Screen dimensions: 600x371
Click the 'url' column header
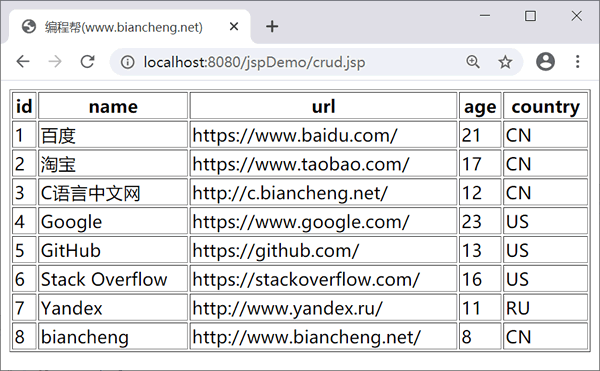[323, 106]
